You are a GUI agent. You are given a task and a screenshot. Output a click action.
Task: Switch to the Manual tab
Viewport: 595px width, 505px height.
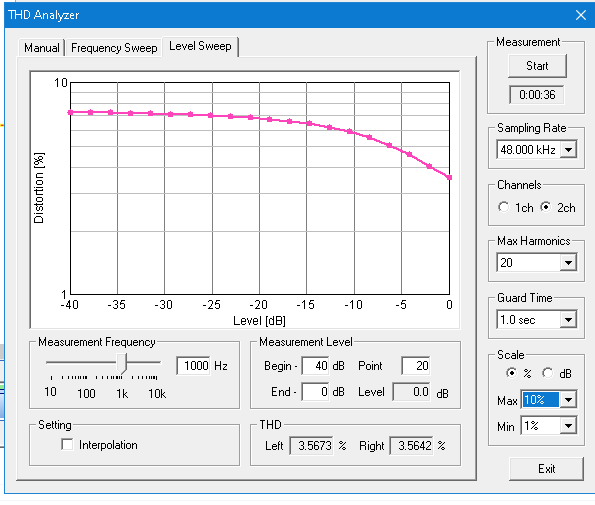coord(41,48)
